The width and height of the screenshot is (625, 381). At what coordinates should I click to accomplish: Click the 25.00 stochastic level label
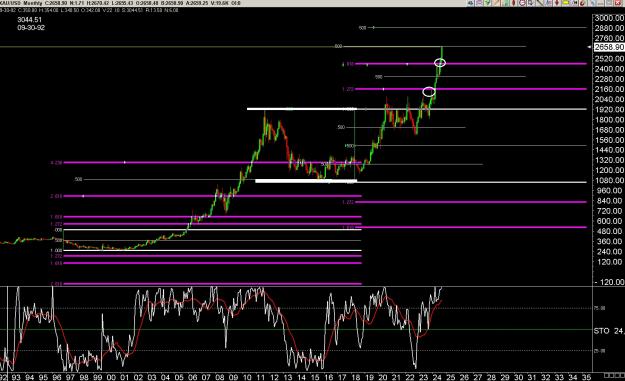(600, 350)
